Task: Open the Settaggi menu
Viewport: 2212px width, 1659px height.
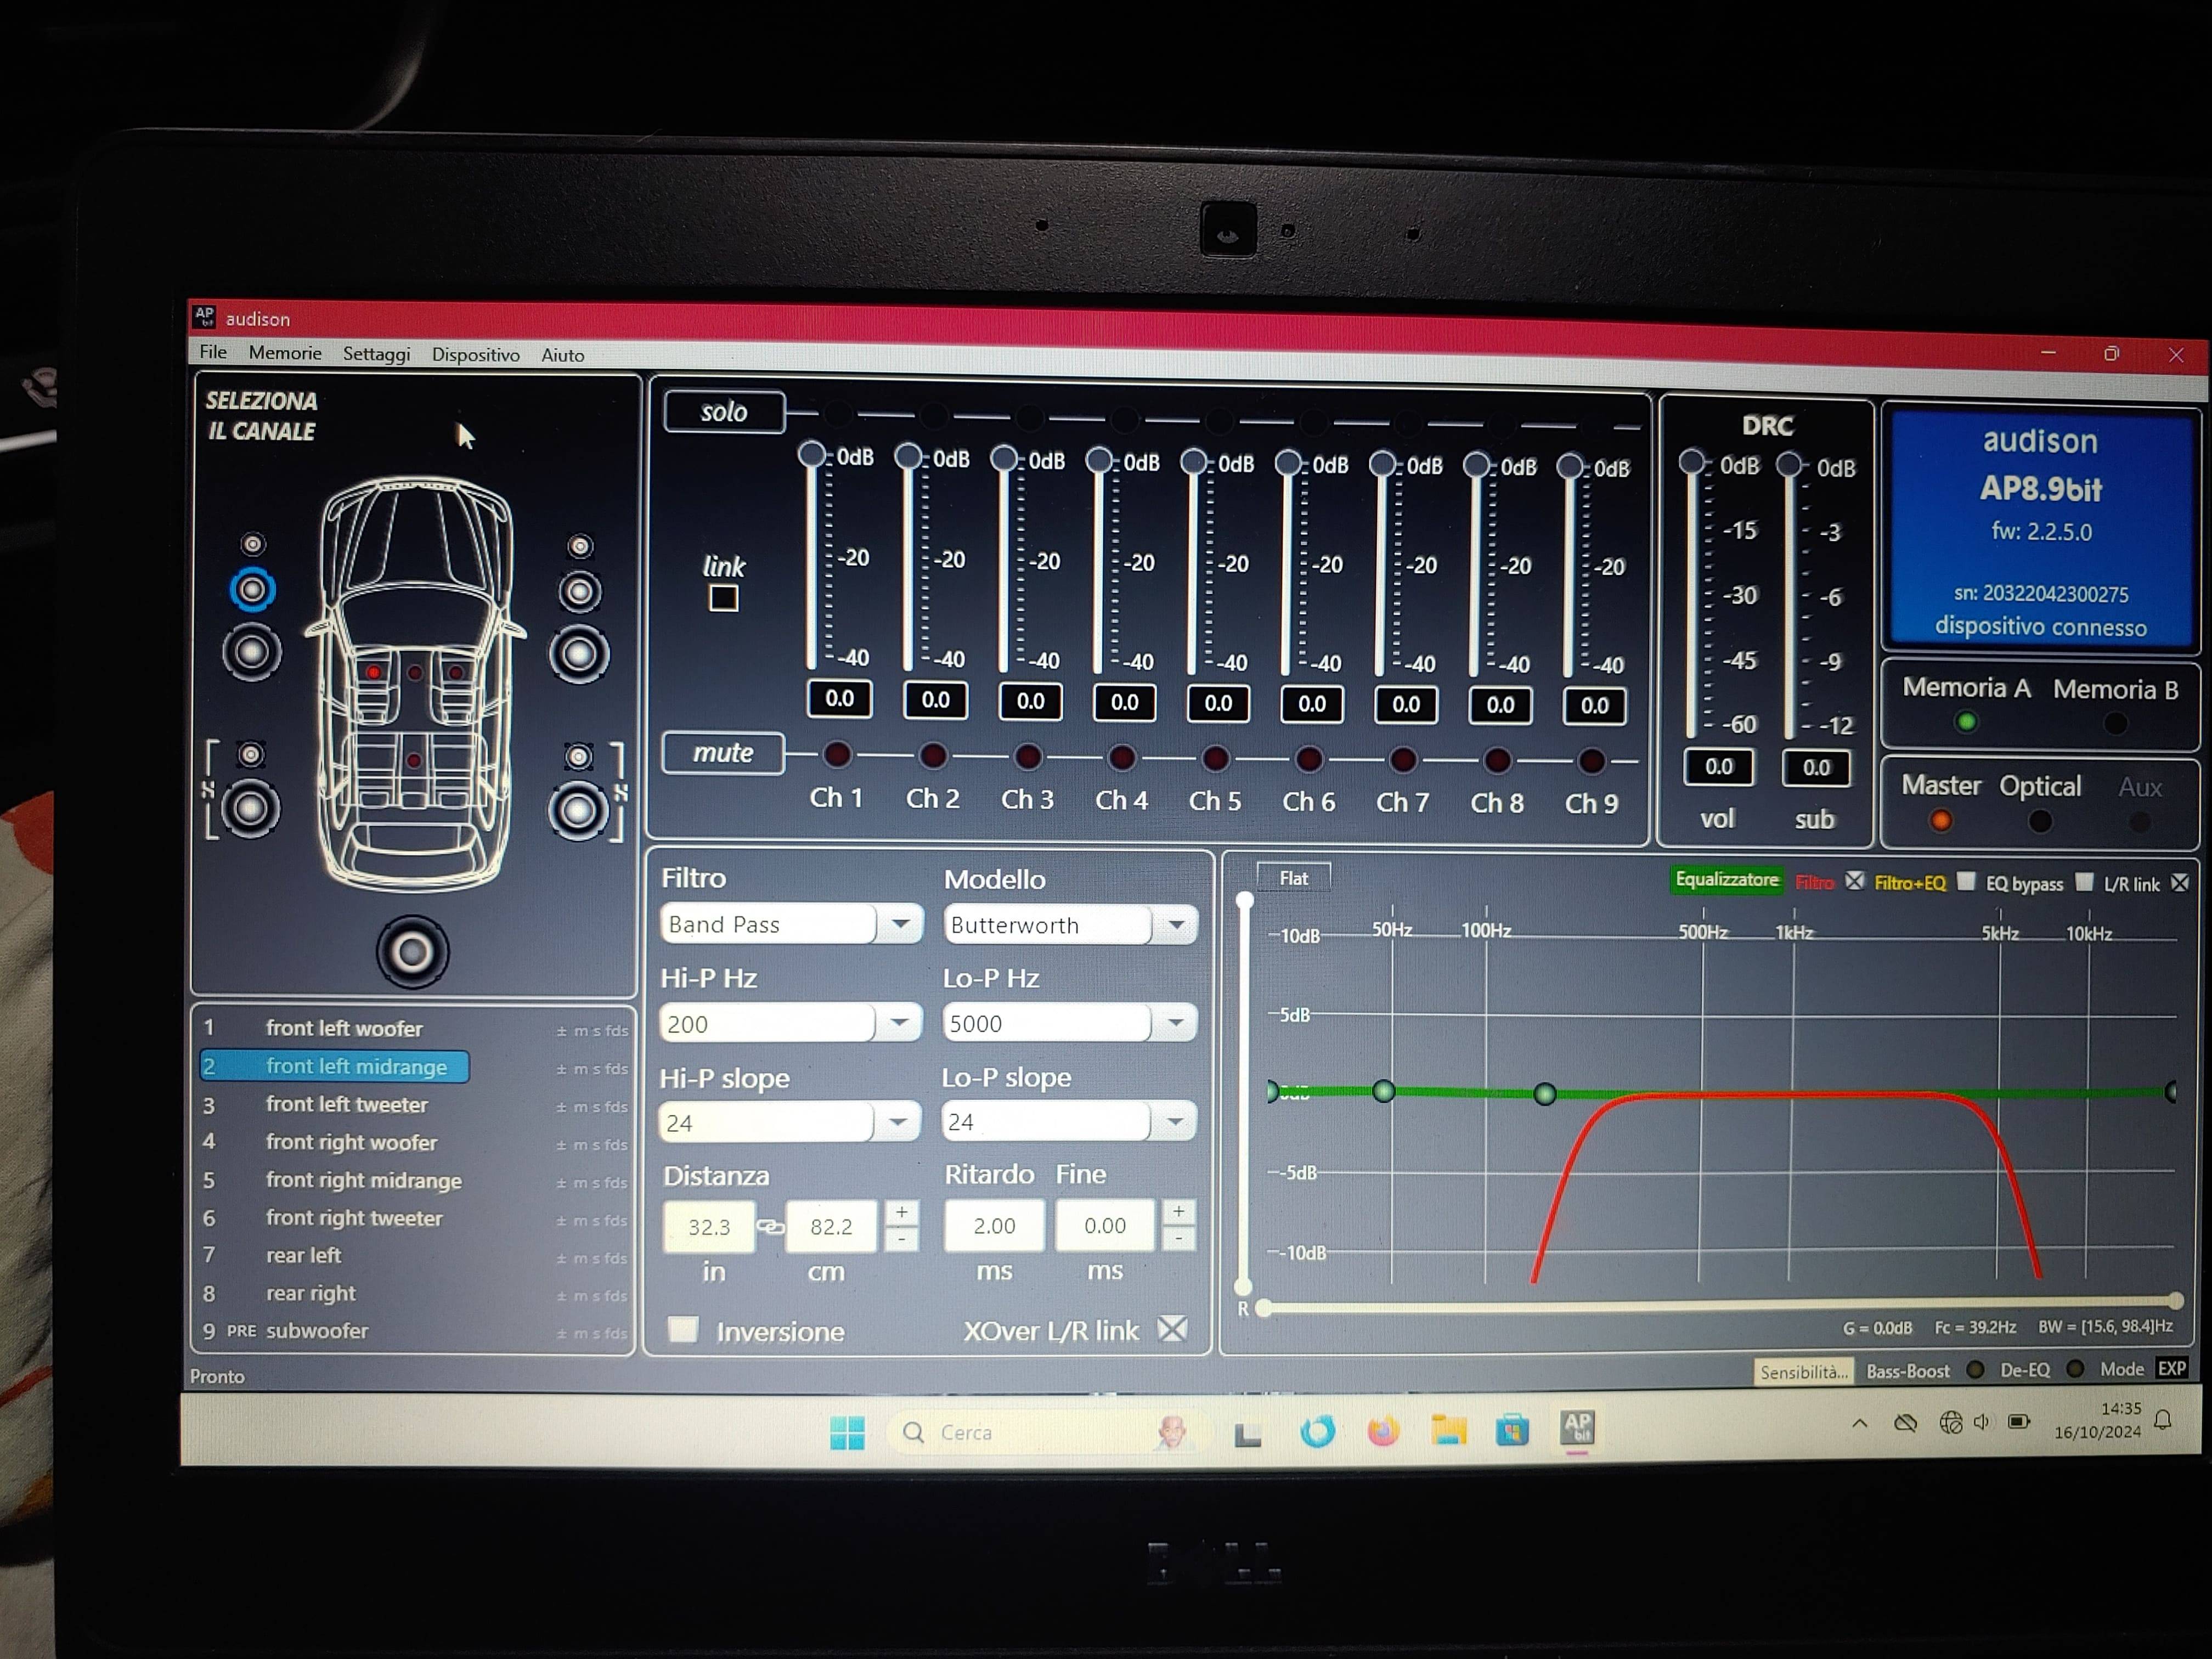Action: tap(376, 354)
